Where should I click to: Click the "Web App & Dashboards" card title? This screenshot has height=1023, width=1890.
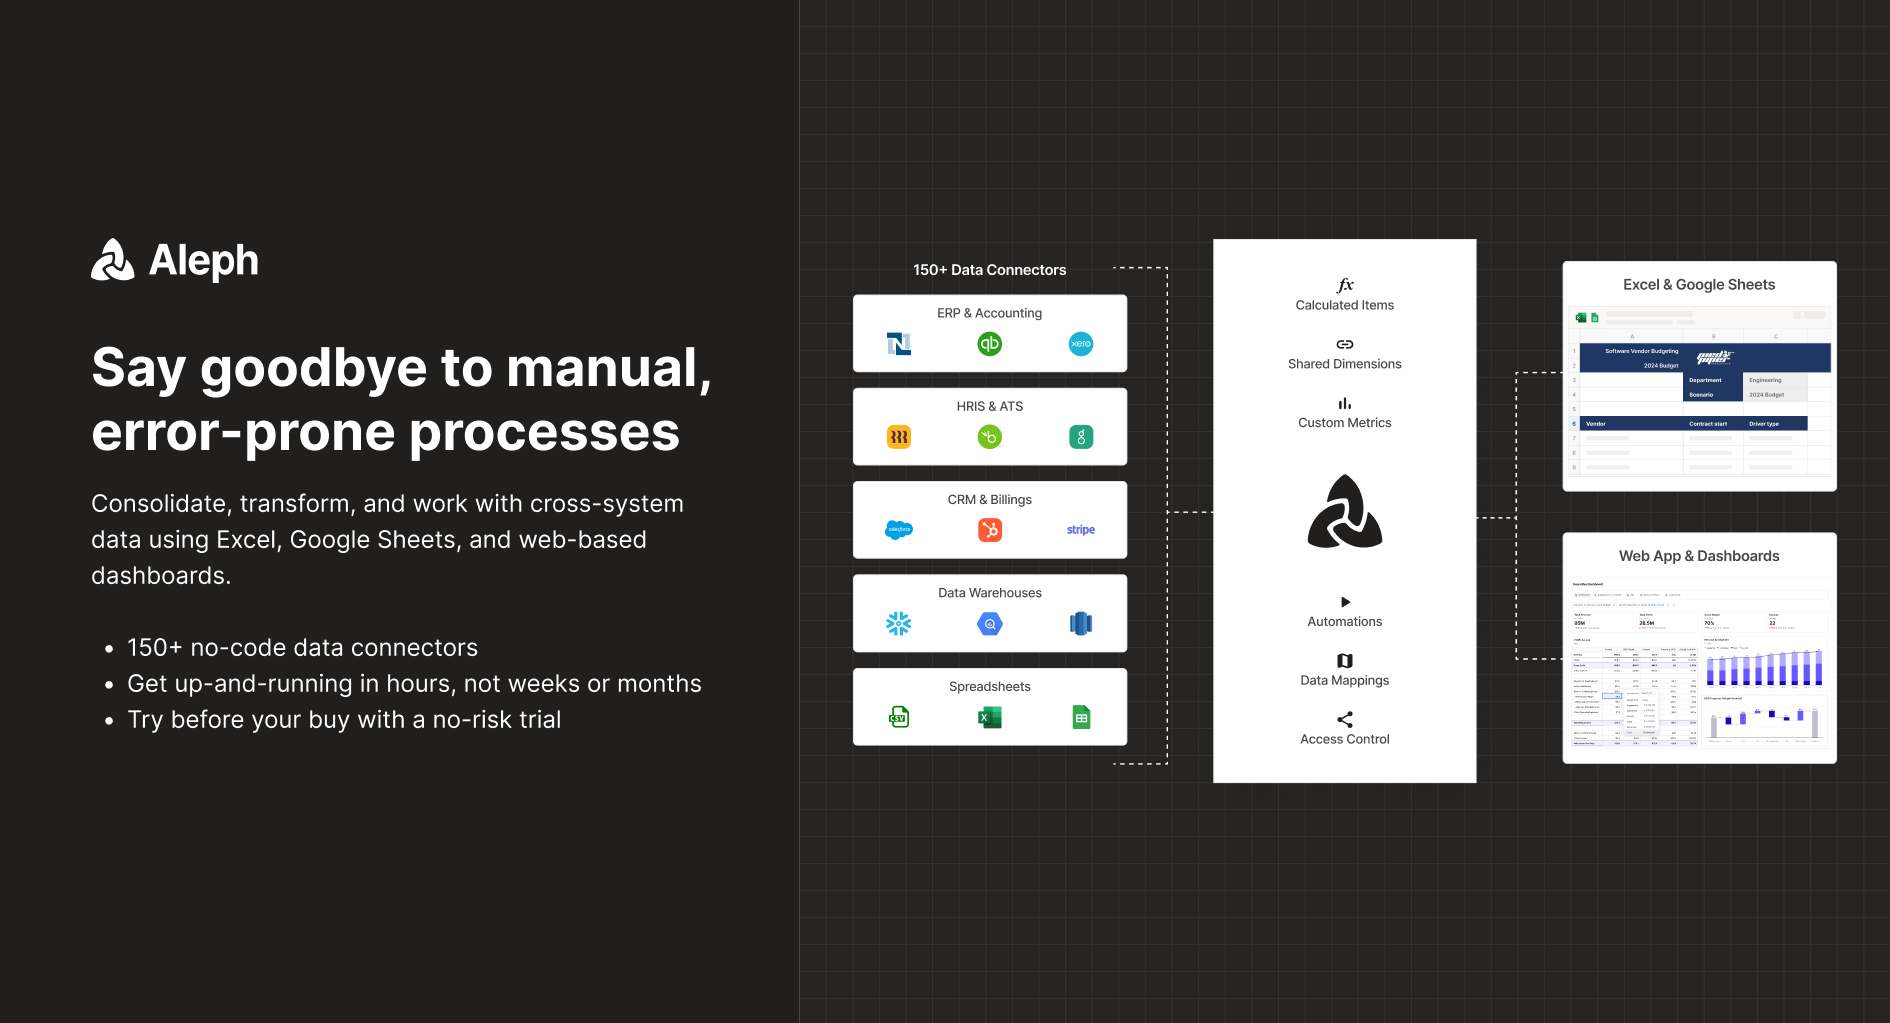click(1699, 556)
